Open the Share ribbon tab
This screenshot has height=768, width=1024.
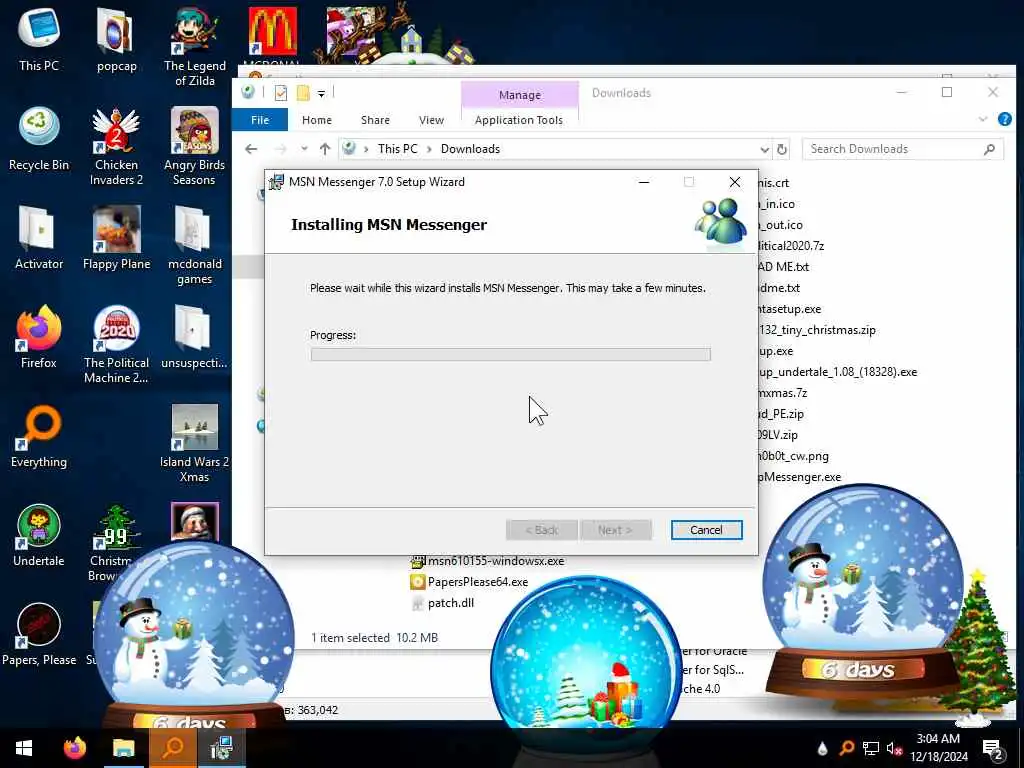376,120
